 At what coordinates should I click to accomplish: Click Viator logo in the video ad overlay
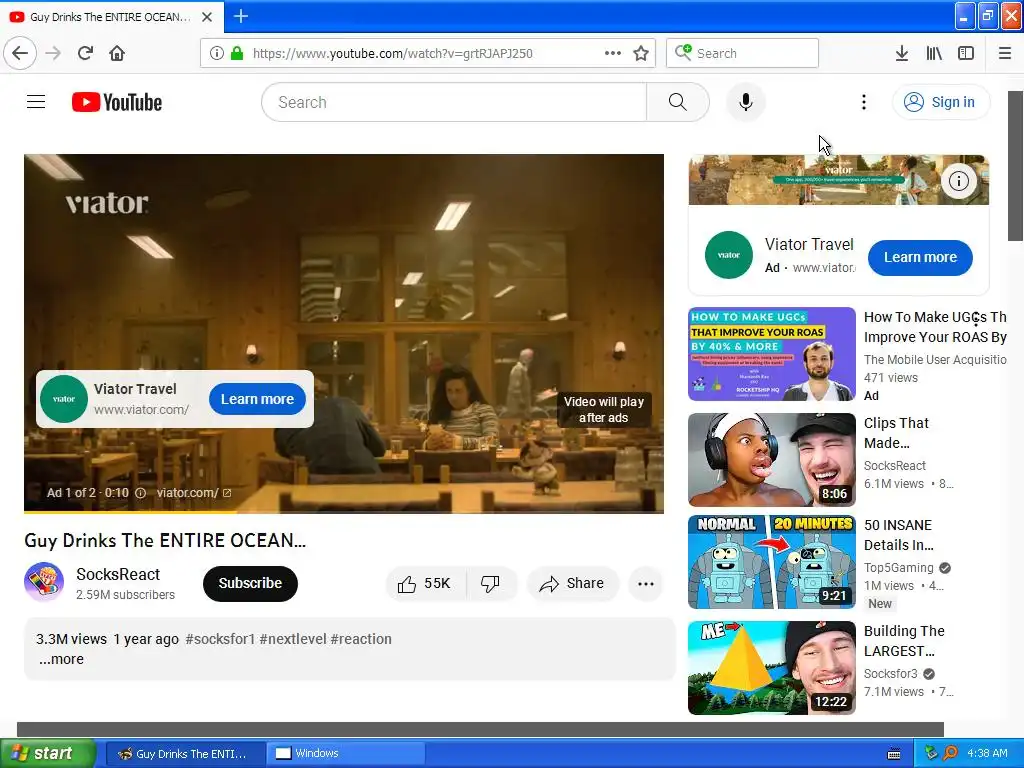tap(64, 399)
